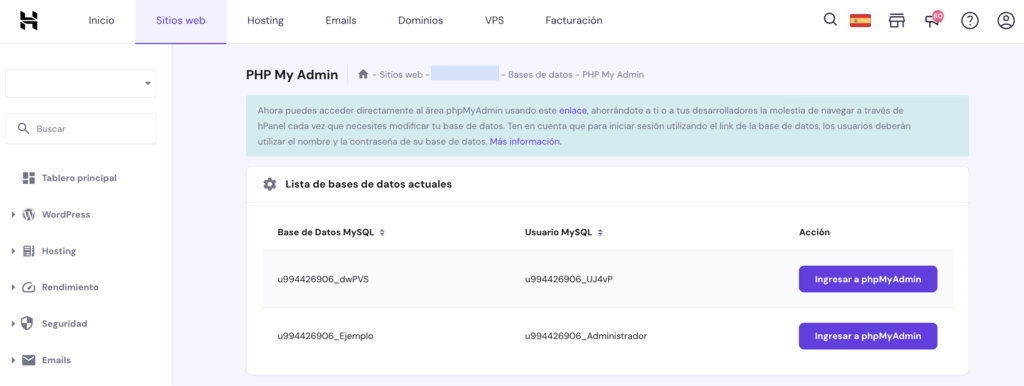The width and height of the screenshot is (1024, 386).
Task: Go to the Inicio tab
Action: tap(101, 21)
